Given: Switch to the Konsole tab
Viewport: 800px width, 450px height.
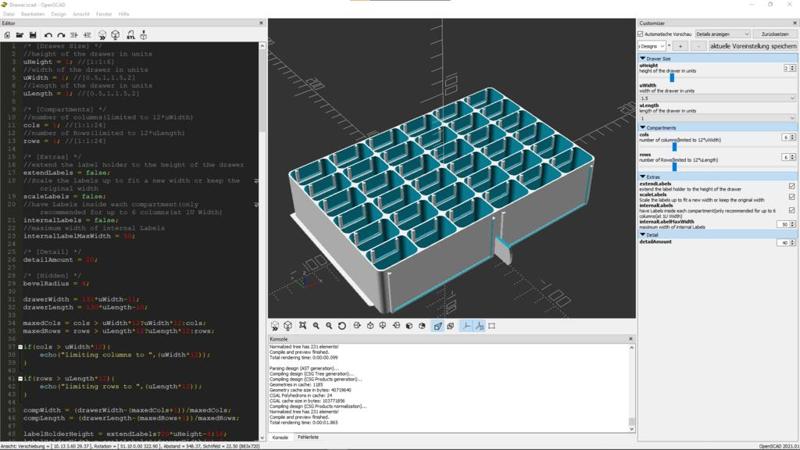Looking at the screenshot, I should (x=280, y=437).
